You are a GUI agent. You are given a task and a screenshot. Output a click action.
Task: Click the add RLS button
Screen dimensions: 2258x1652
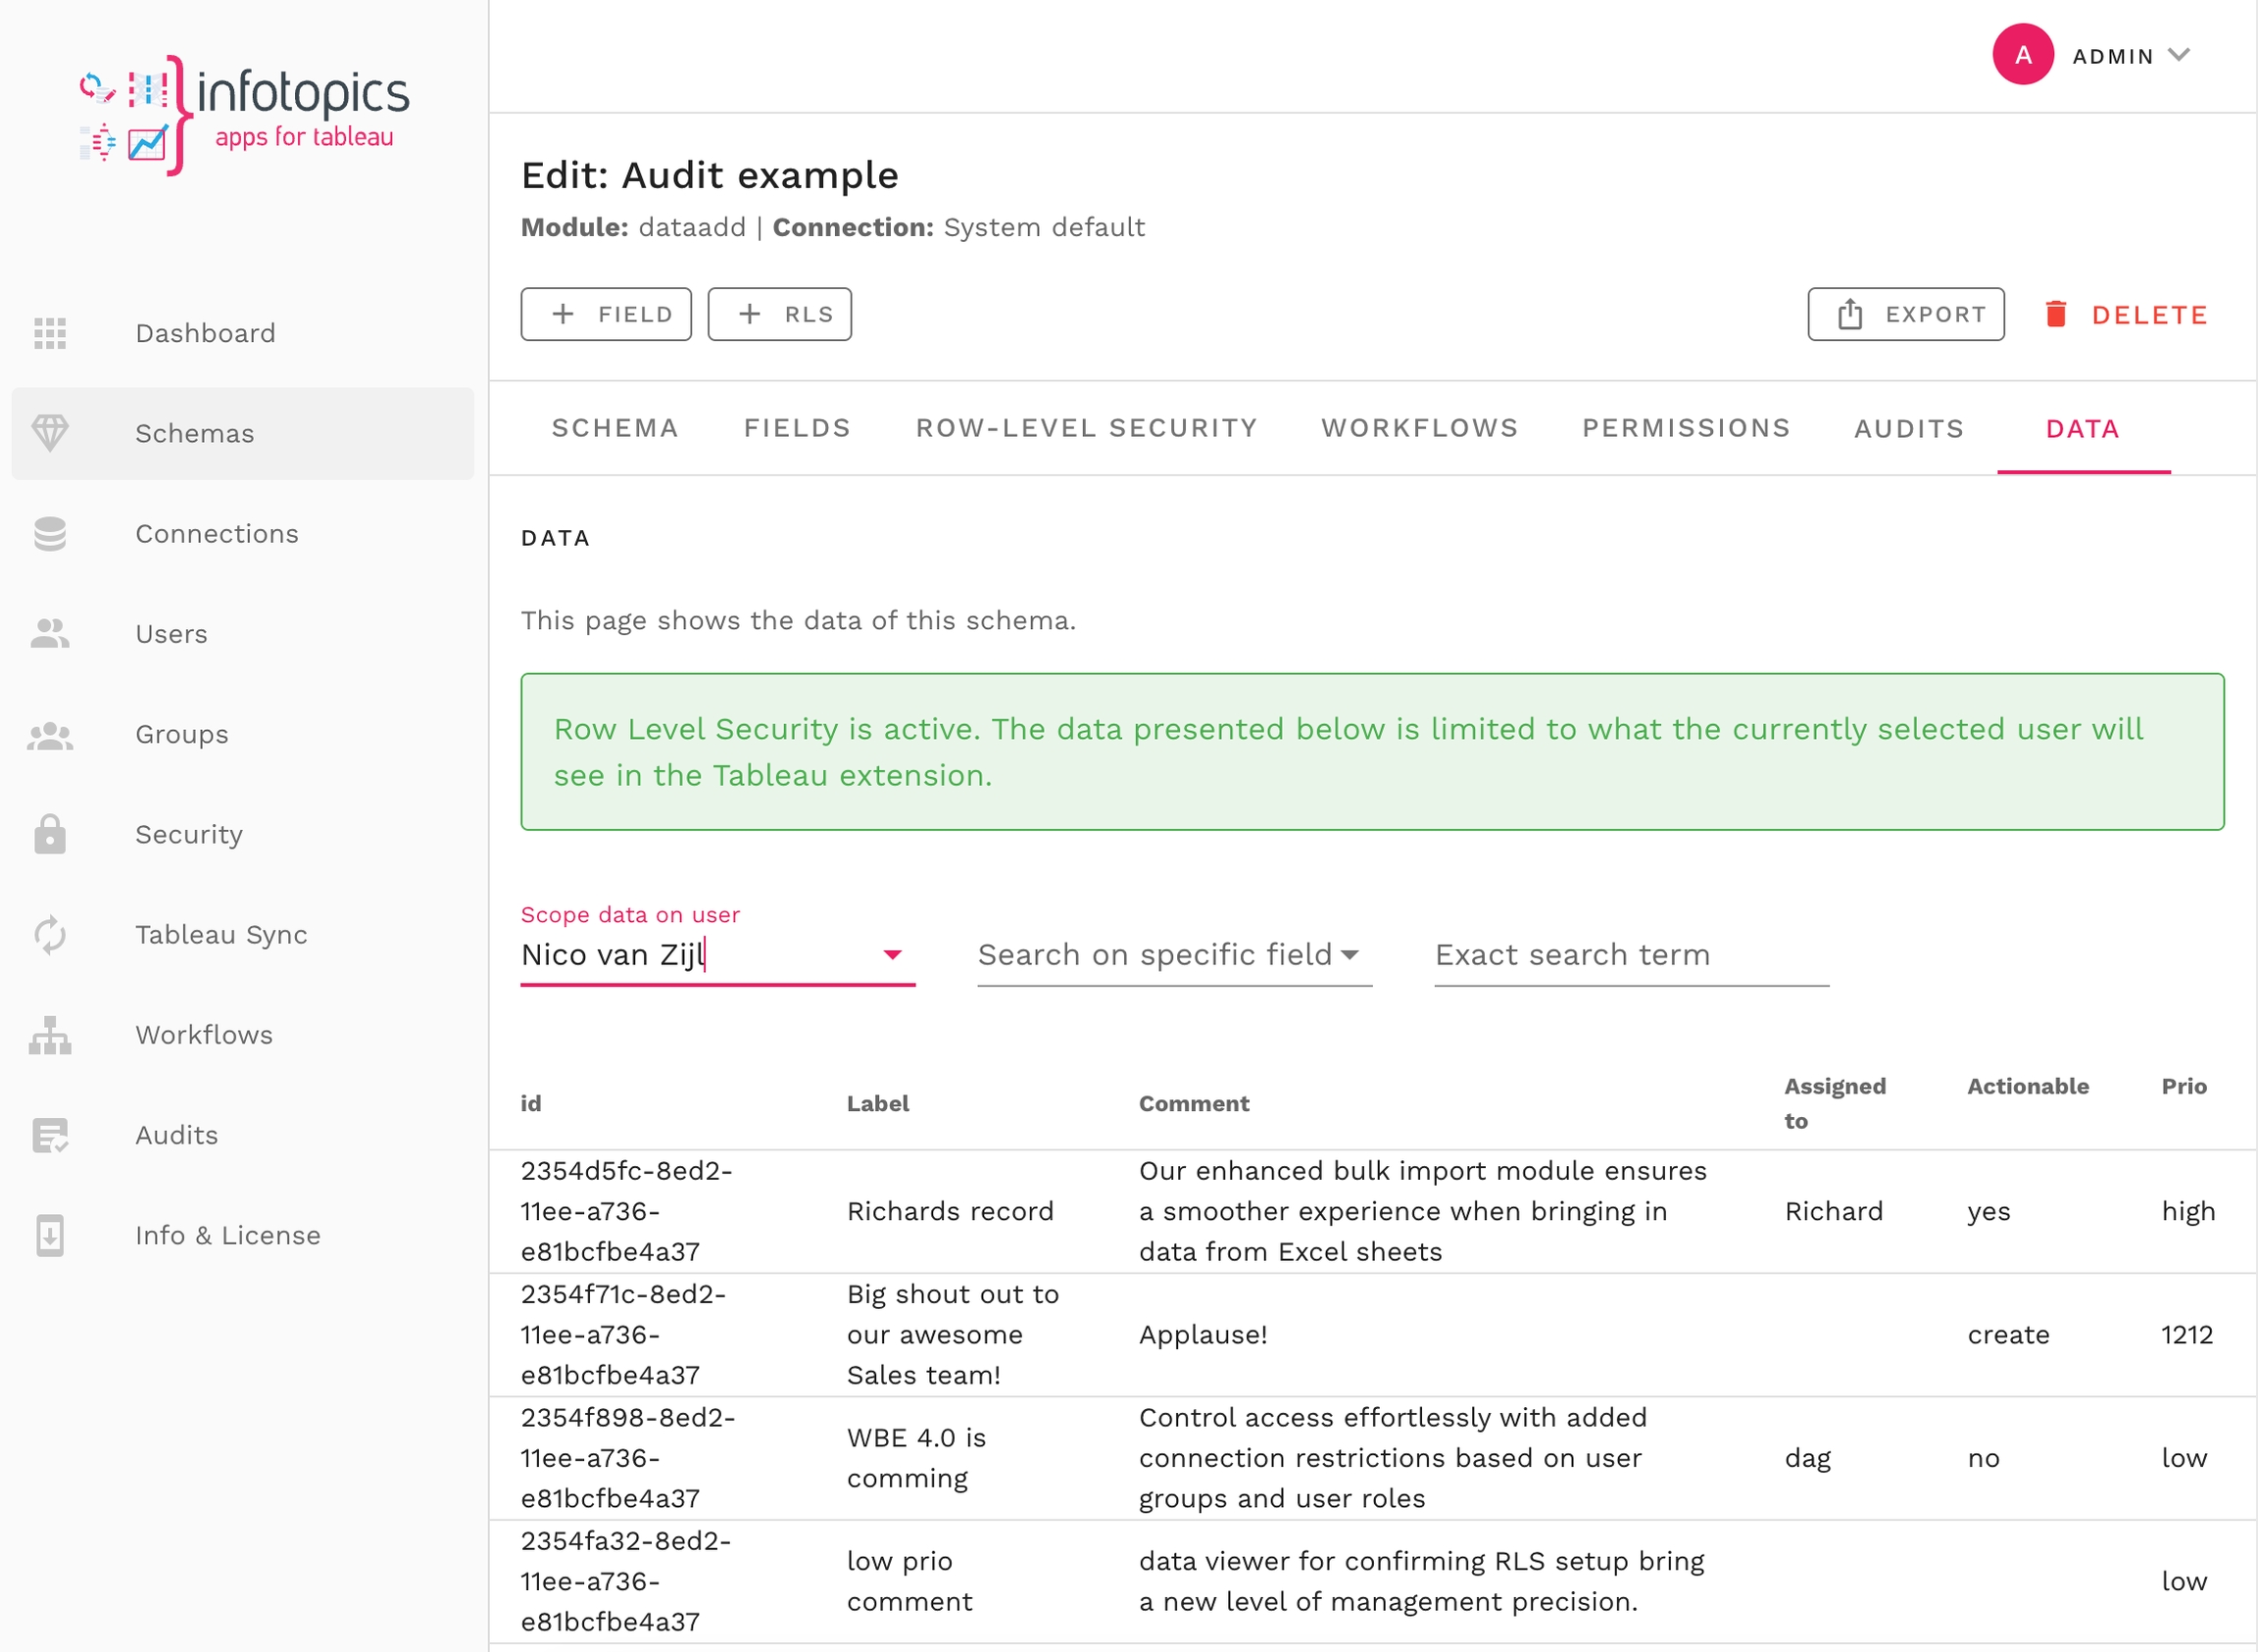[x=779, y=314]
